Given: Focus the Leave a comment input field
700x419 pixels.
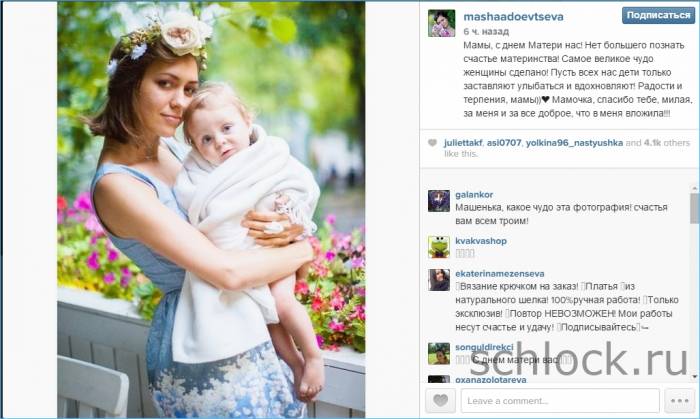Looking at the screenshot, I should tap(560, 400).
